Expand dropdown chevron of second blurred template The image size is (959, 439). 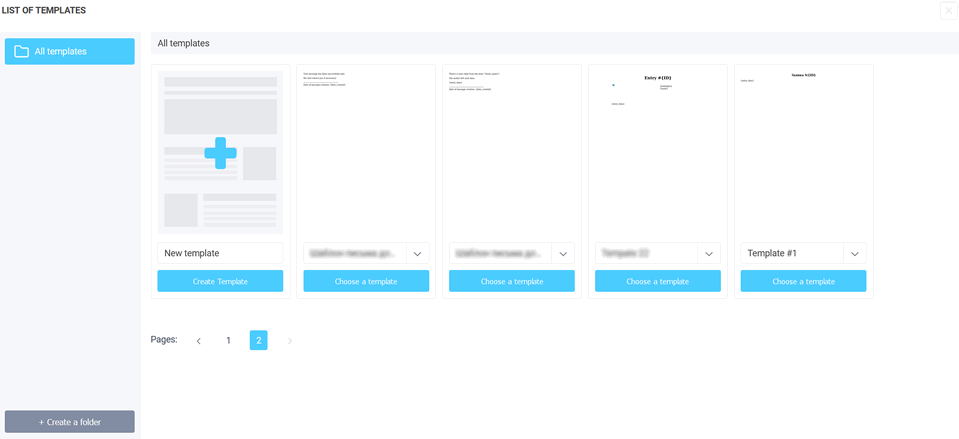click(563, 254)
